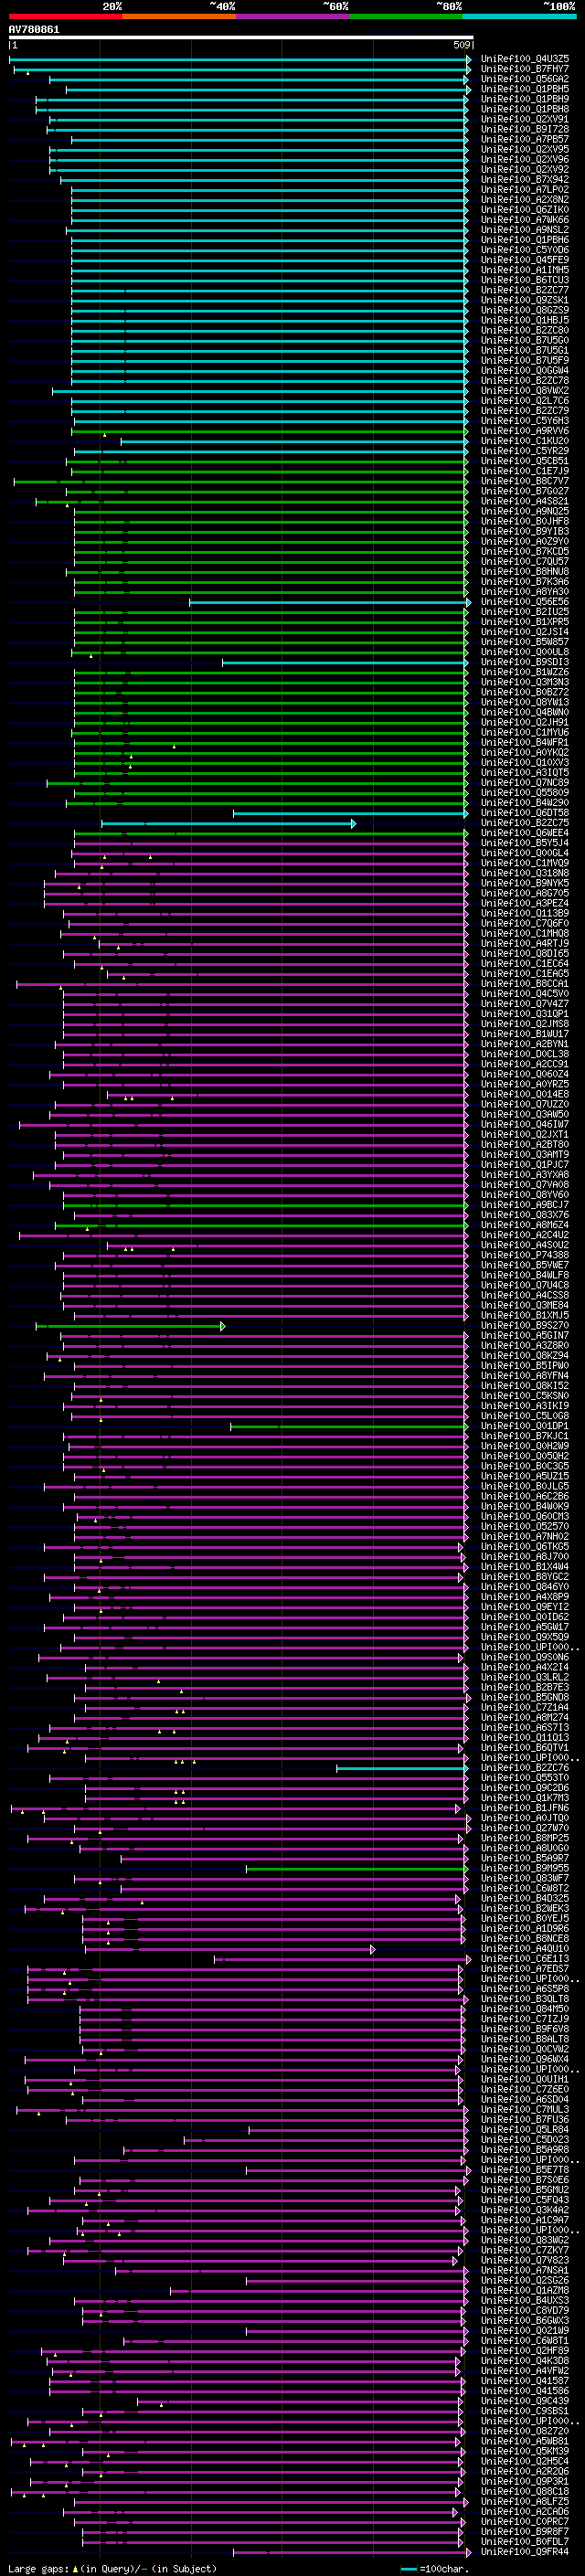Screen dimensions: 585x2576
Task: Select the UniRef100_B5E7T8 label
Action: tap(525, 2170)
